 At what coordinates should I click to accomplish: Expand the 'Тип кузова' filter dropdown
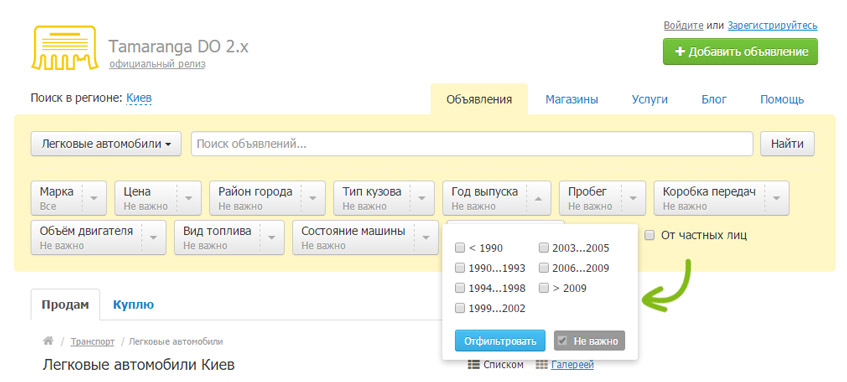tap(384, 198)
